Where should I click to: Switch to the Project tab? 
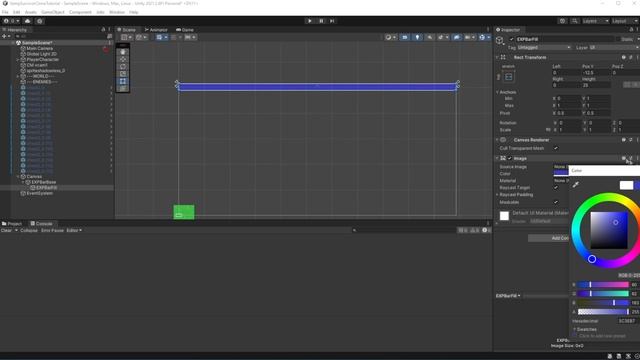pyautogui.click(x=12, y=224)
